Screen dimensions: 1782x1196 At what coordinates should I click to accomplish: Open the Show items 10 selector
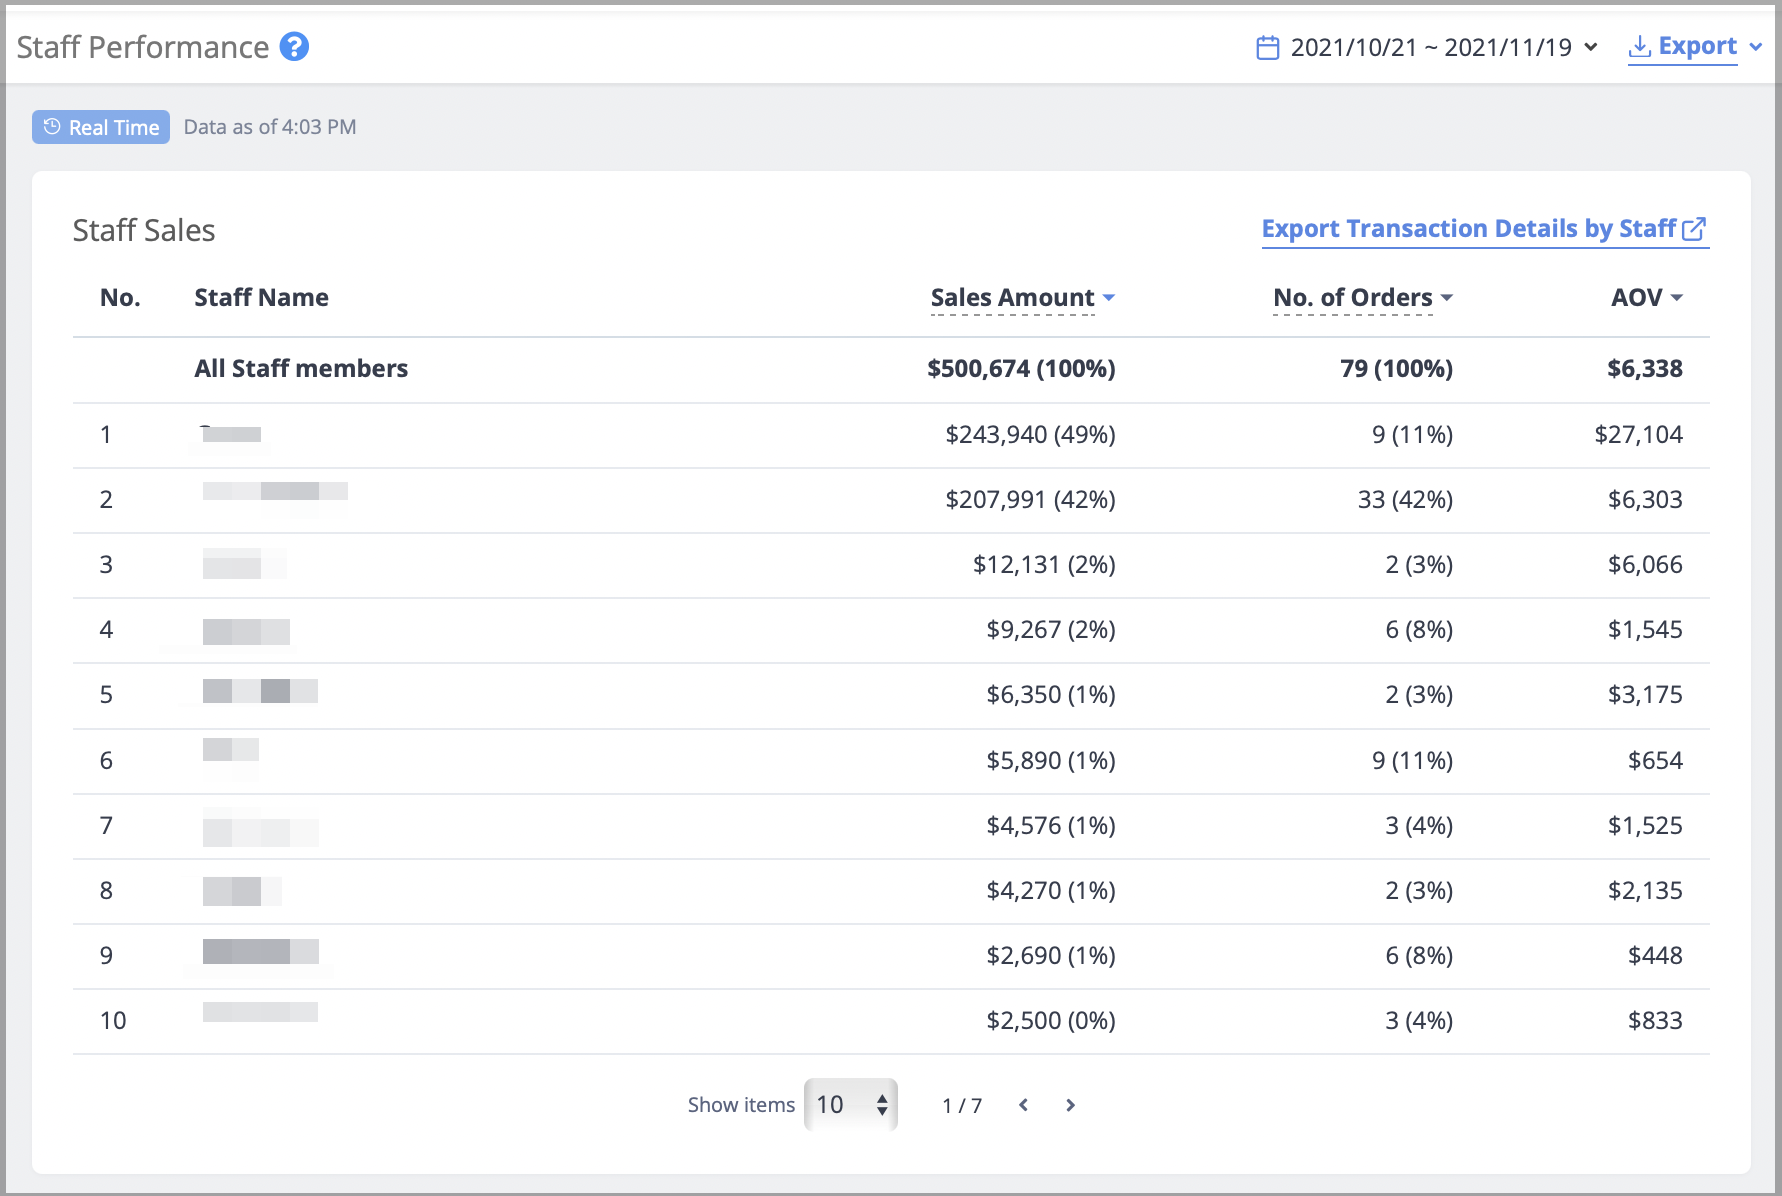851,1104
